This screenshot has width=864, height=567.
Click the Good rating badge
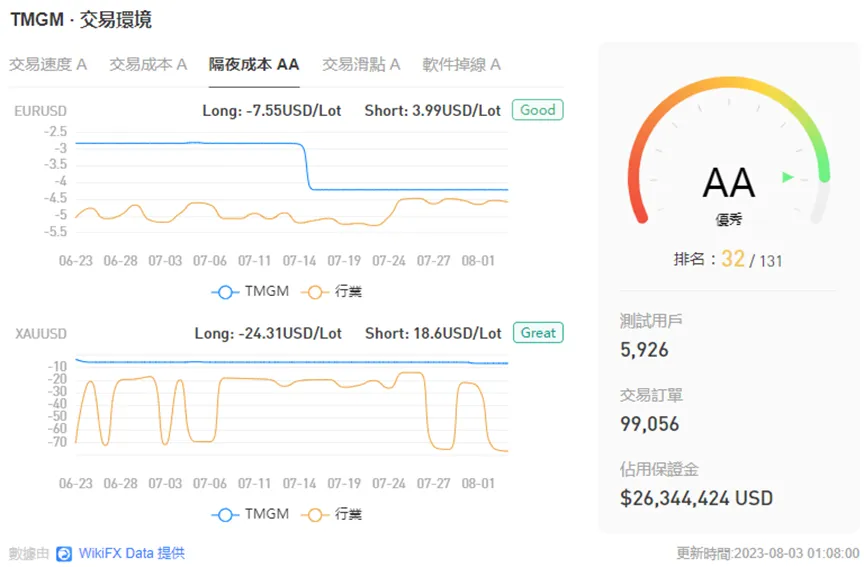tap(538, 110)
